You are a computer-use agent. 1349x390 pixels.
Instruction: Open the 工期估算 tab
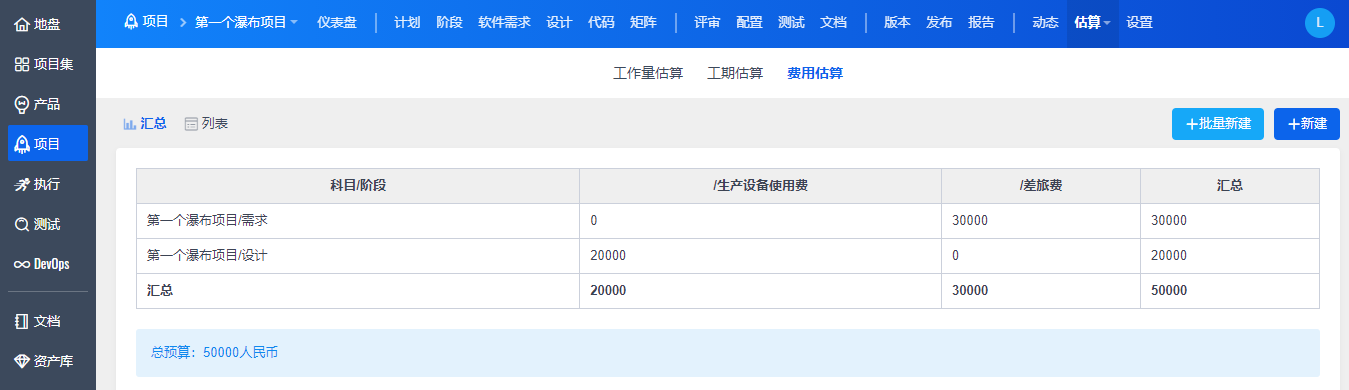(735, 73)
